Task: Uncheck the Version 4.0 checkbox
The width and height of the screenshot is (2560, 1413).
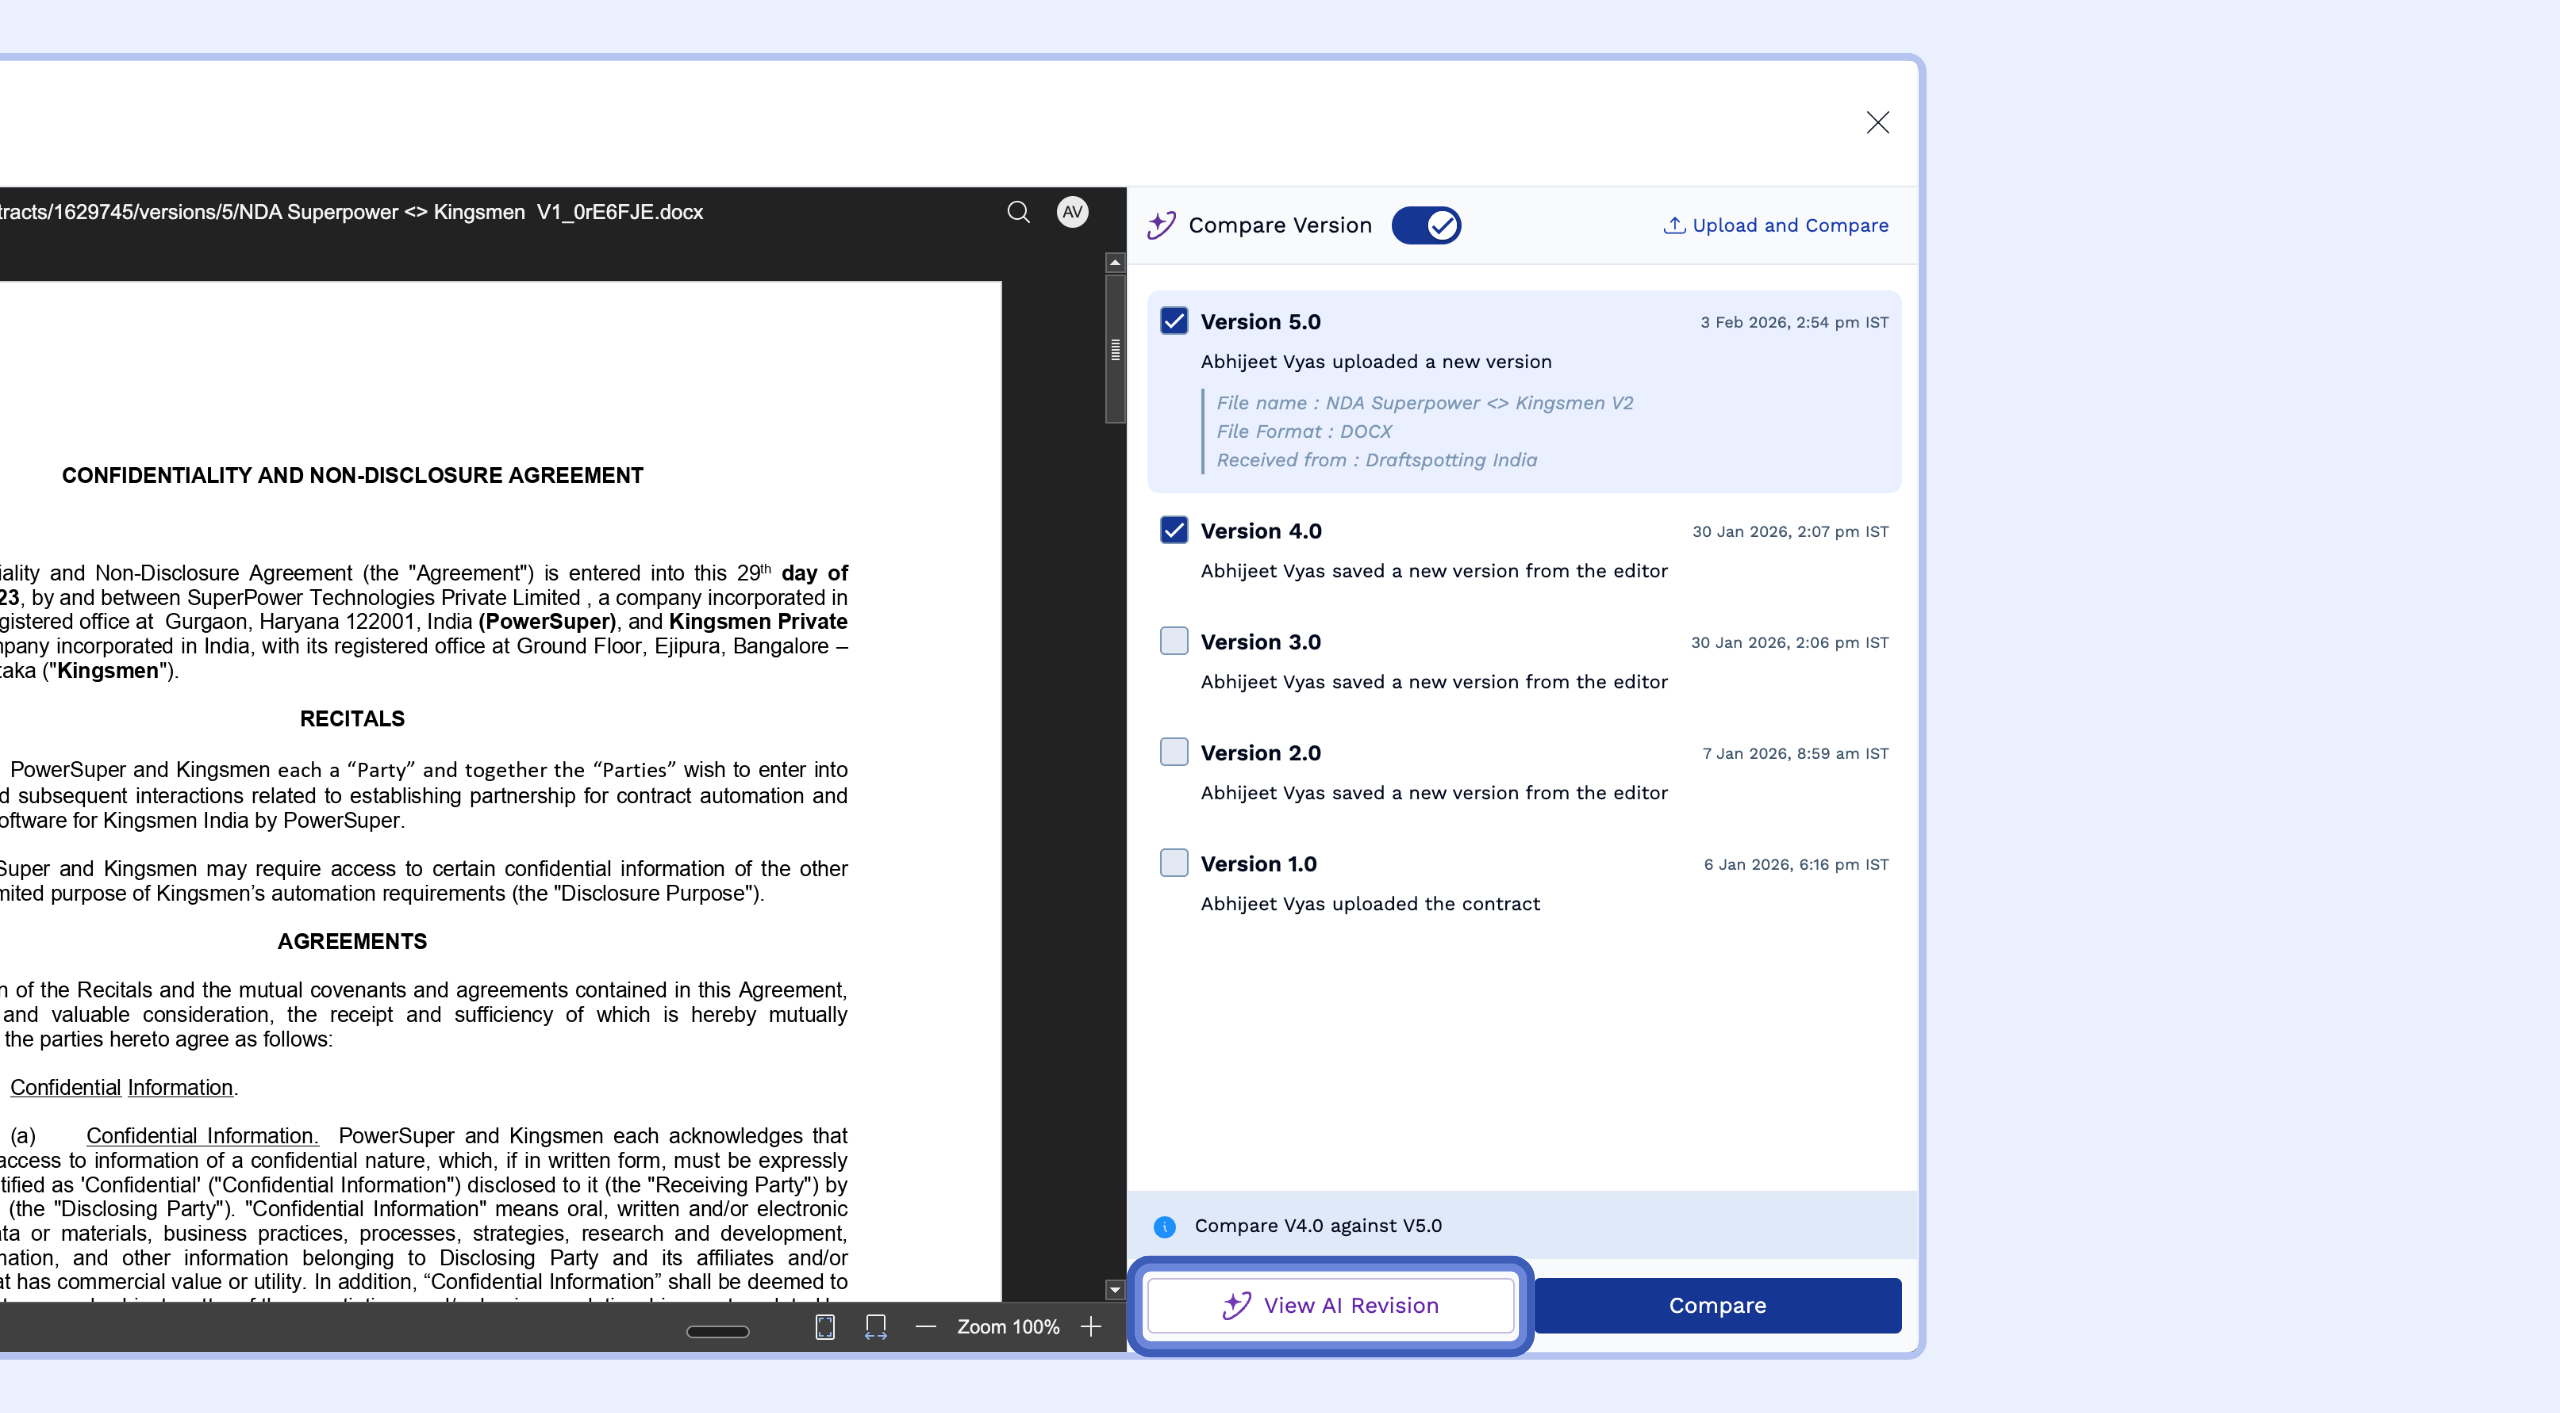Action: click(1174, 530)
